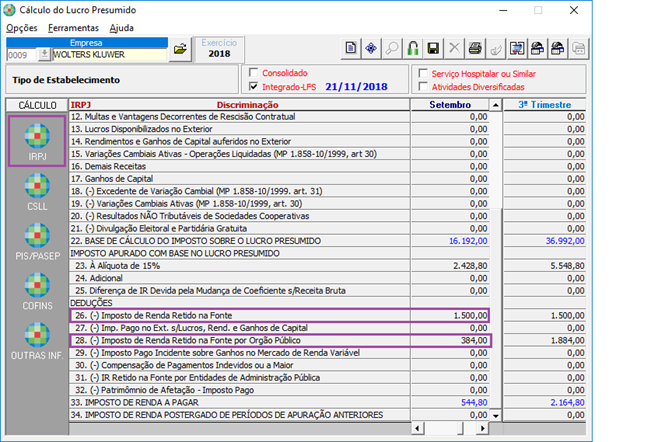Enable the Consolidado checkbox
672x442 pixels.
tap(254, 72)
